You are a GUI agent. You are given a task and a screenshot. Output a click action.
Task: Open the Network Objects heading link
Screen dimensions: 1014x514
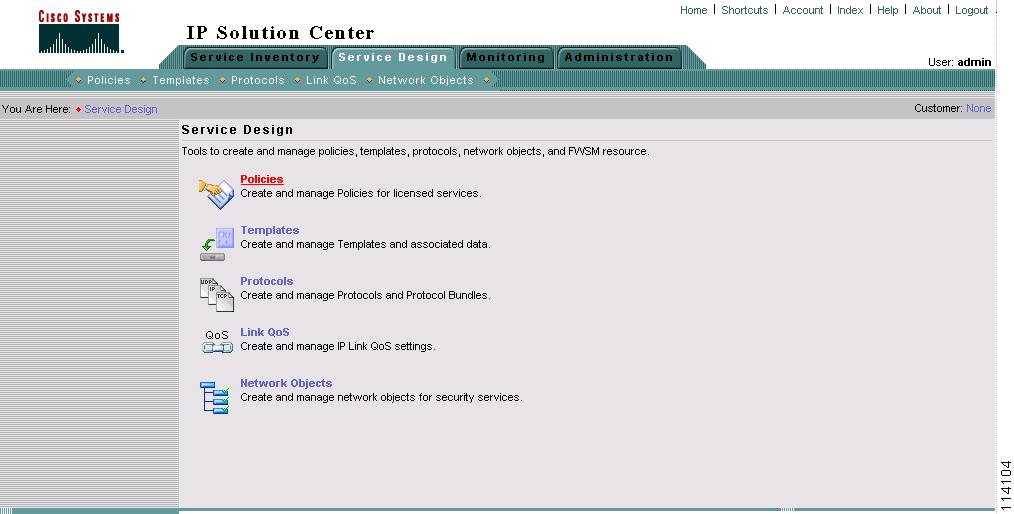(286, 383)
